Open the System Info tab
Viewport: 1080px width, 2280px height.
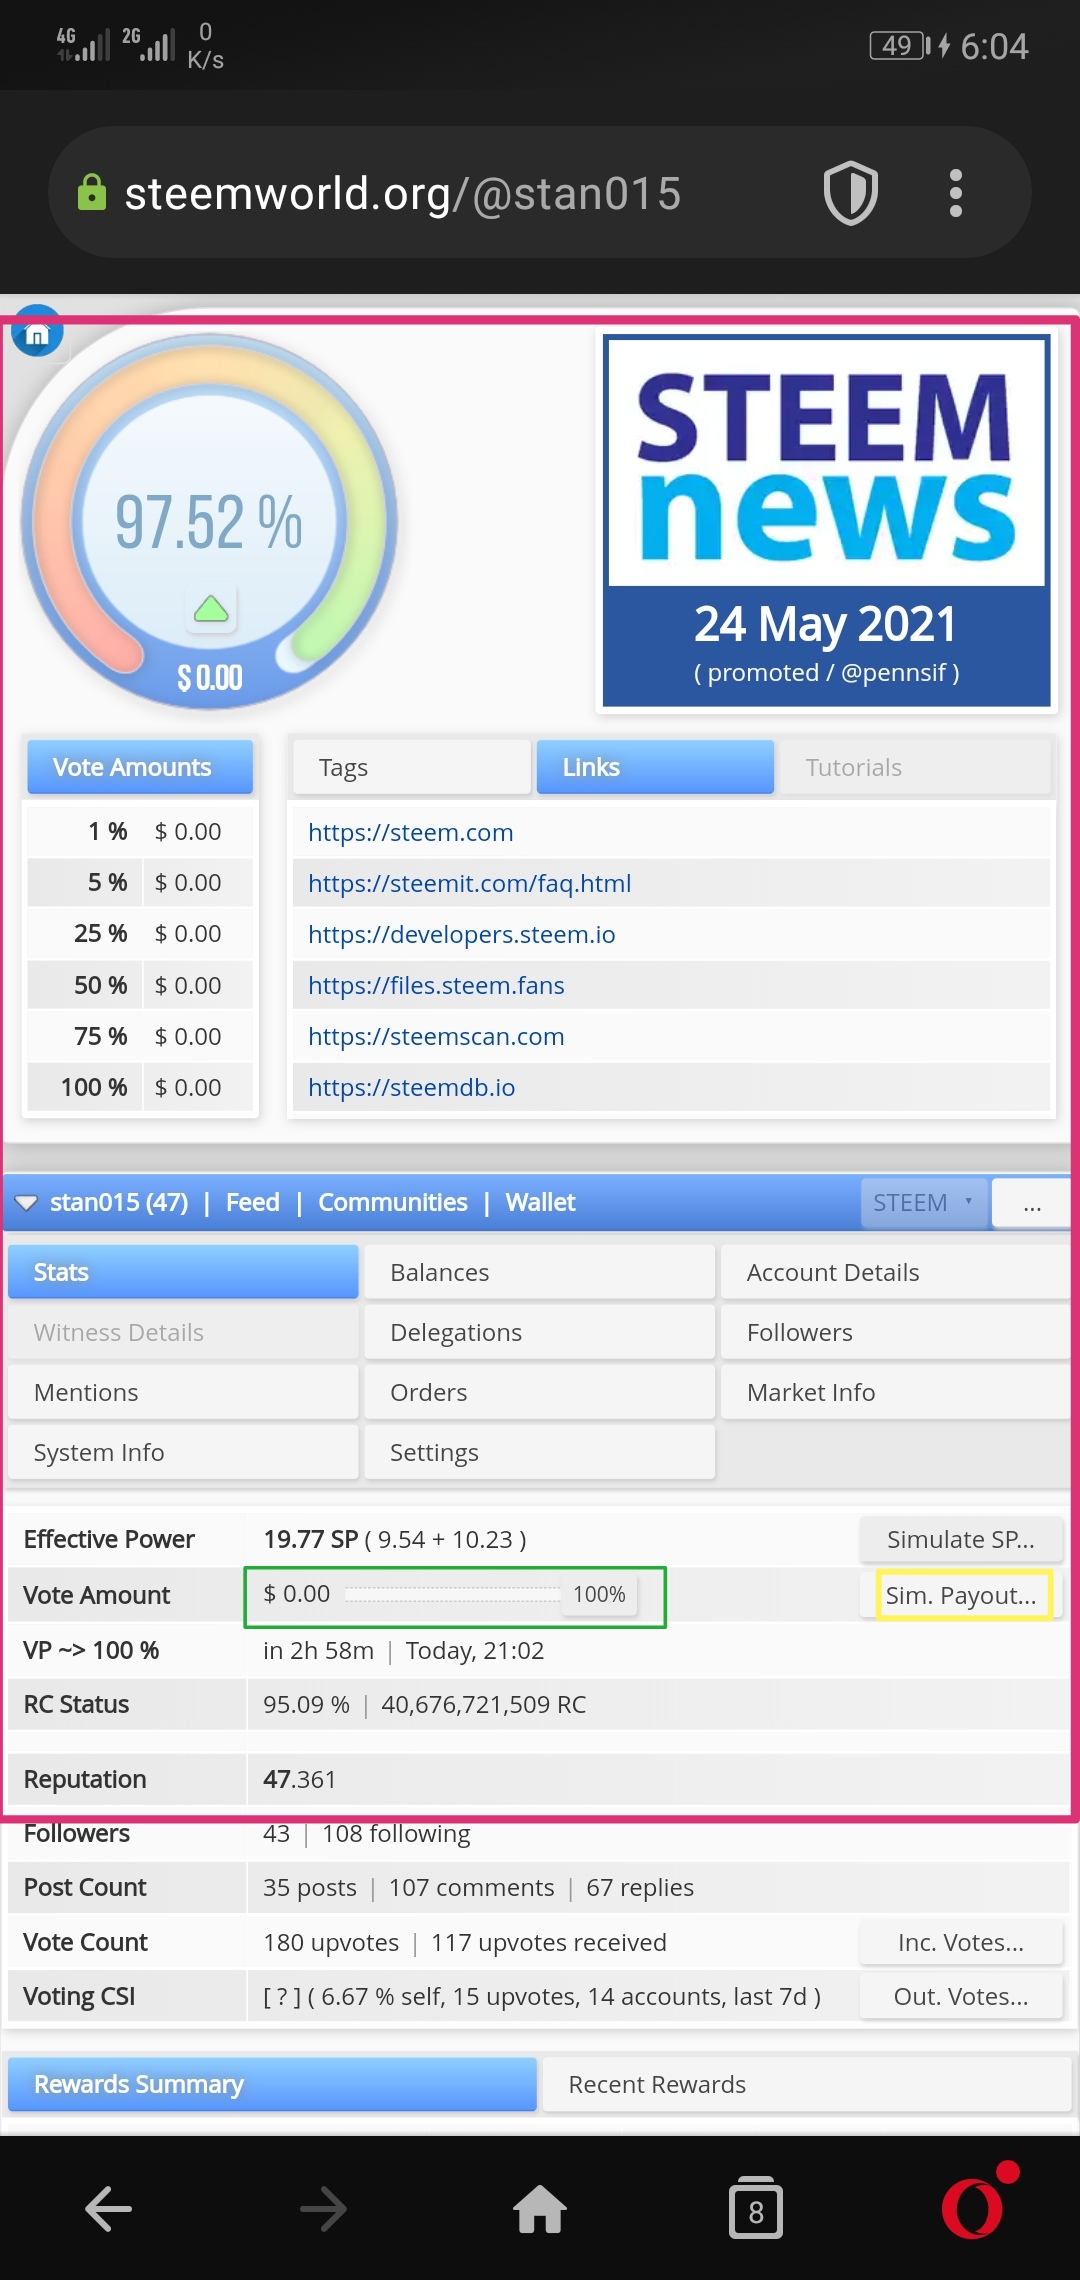pyautogui.click(x=183, y=1452)
